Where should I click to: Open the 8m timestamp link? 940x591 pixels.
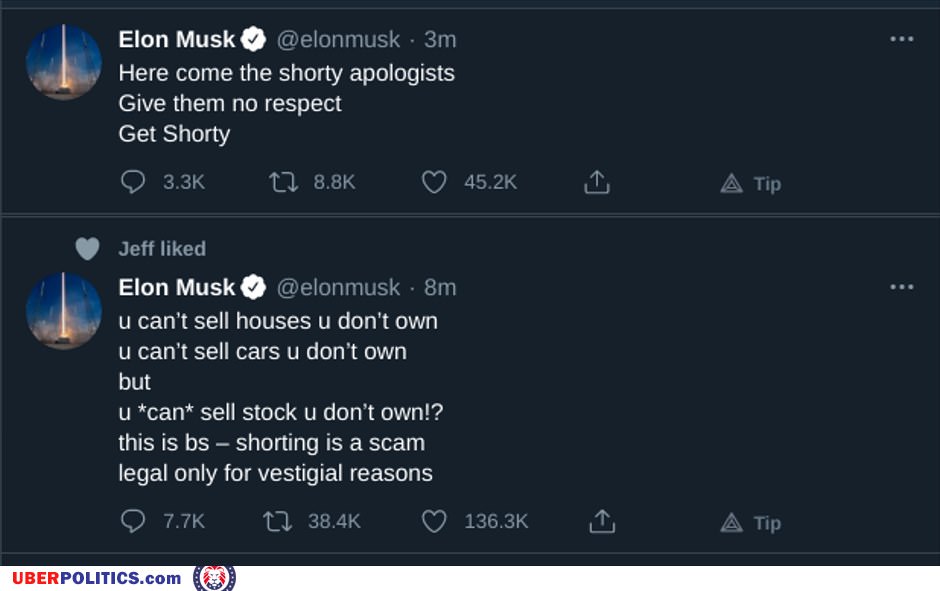pyautogui.click(x=440, y=287)
